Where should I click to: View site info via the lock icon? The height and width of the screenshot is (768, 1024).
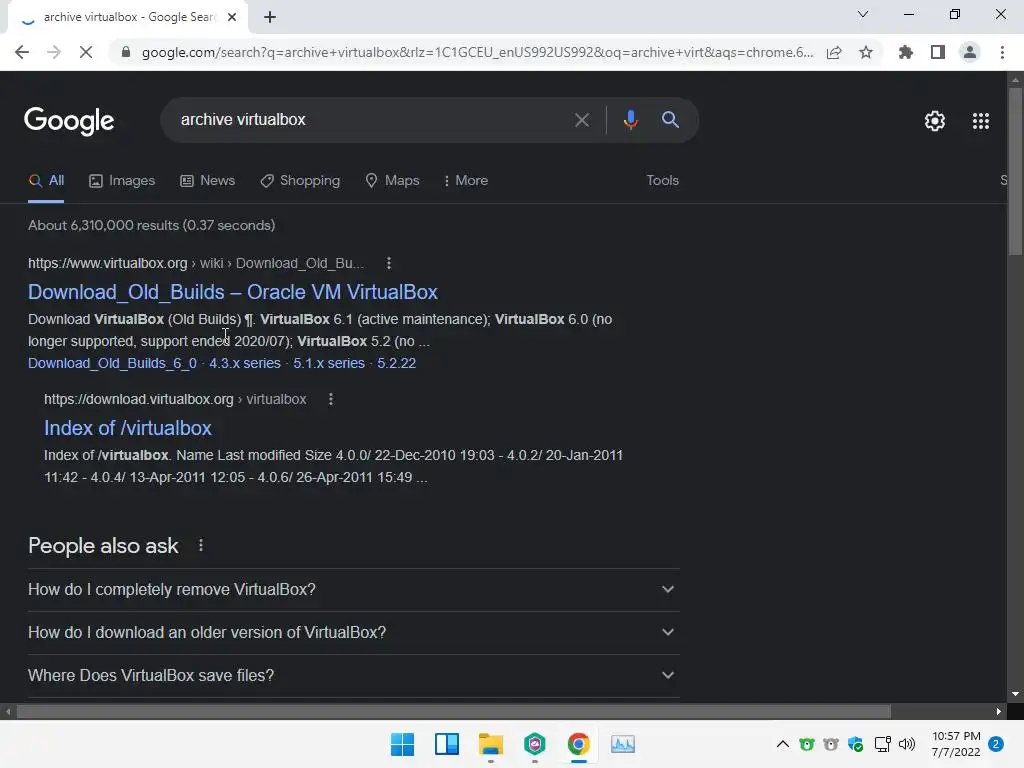(x=126, y=52)
